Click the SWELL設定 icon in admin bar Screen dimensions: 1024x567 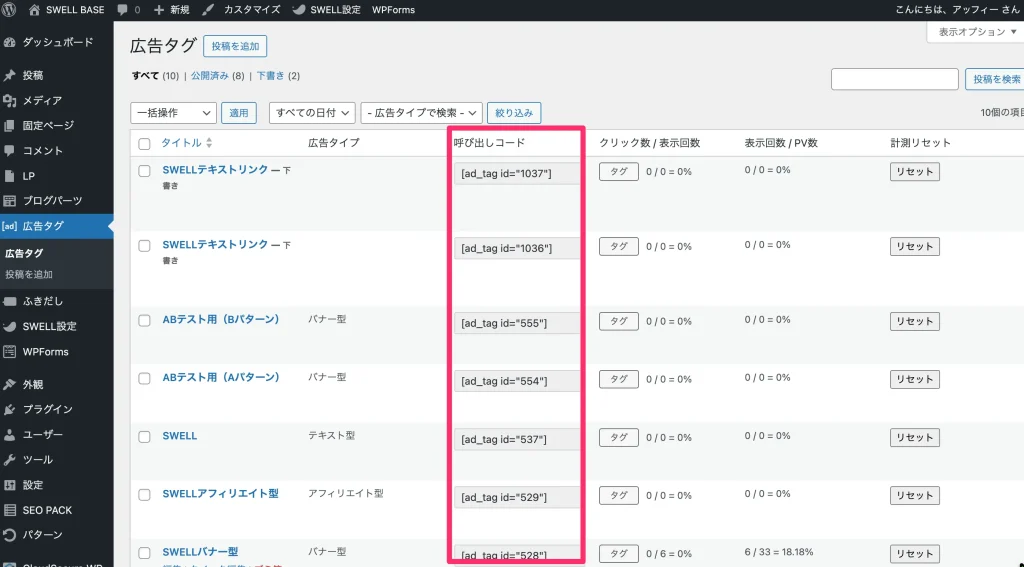[298, 10]
